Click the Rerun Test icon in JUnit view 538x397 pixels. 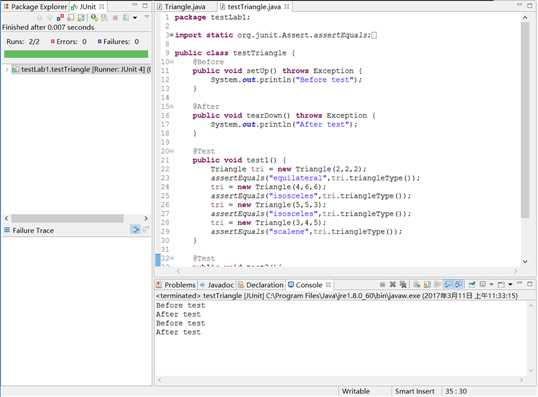(93, 17)
